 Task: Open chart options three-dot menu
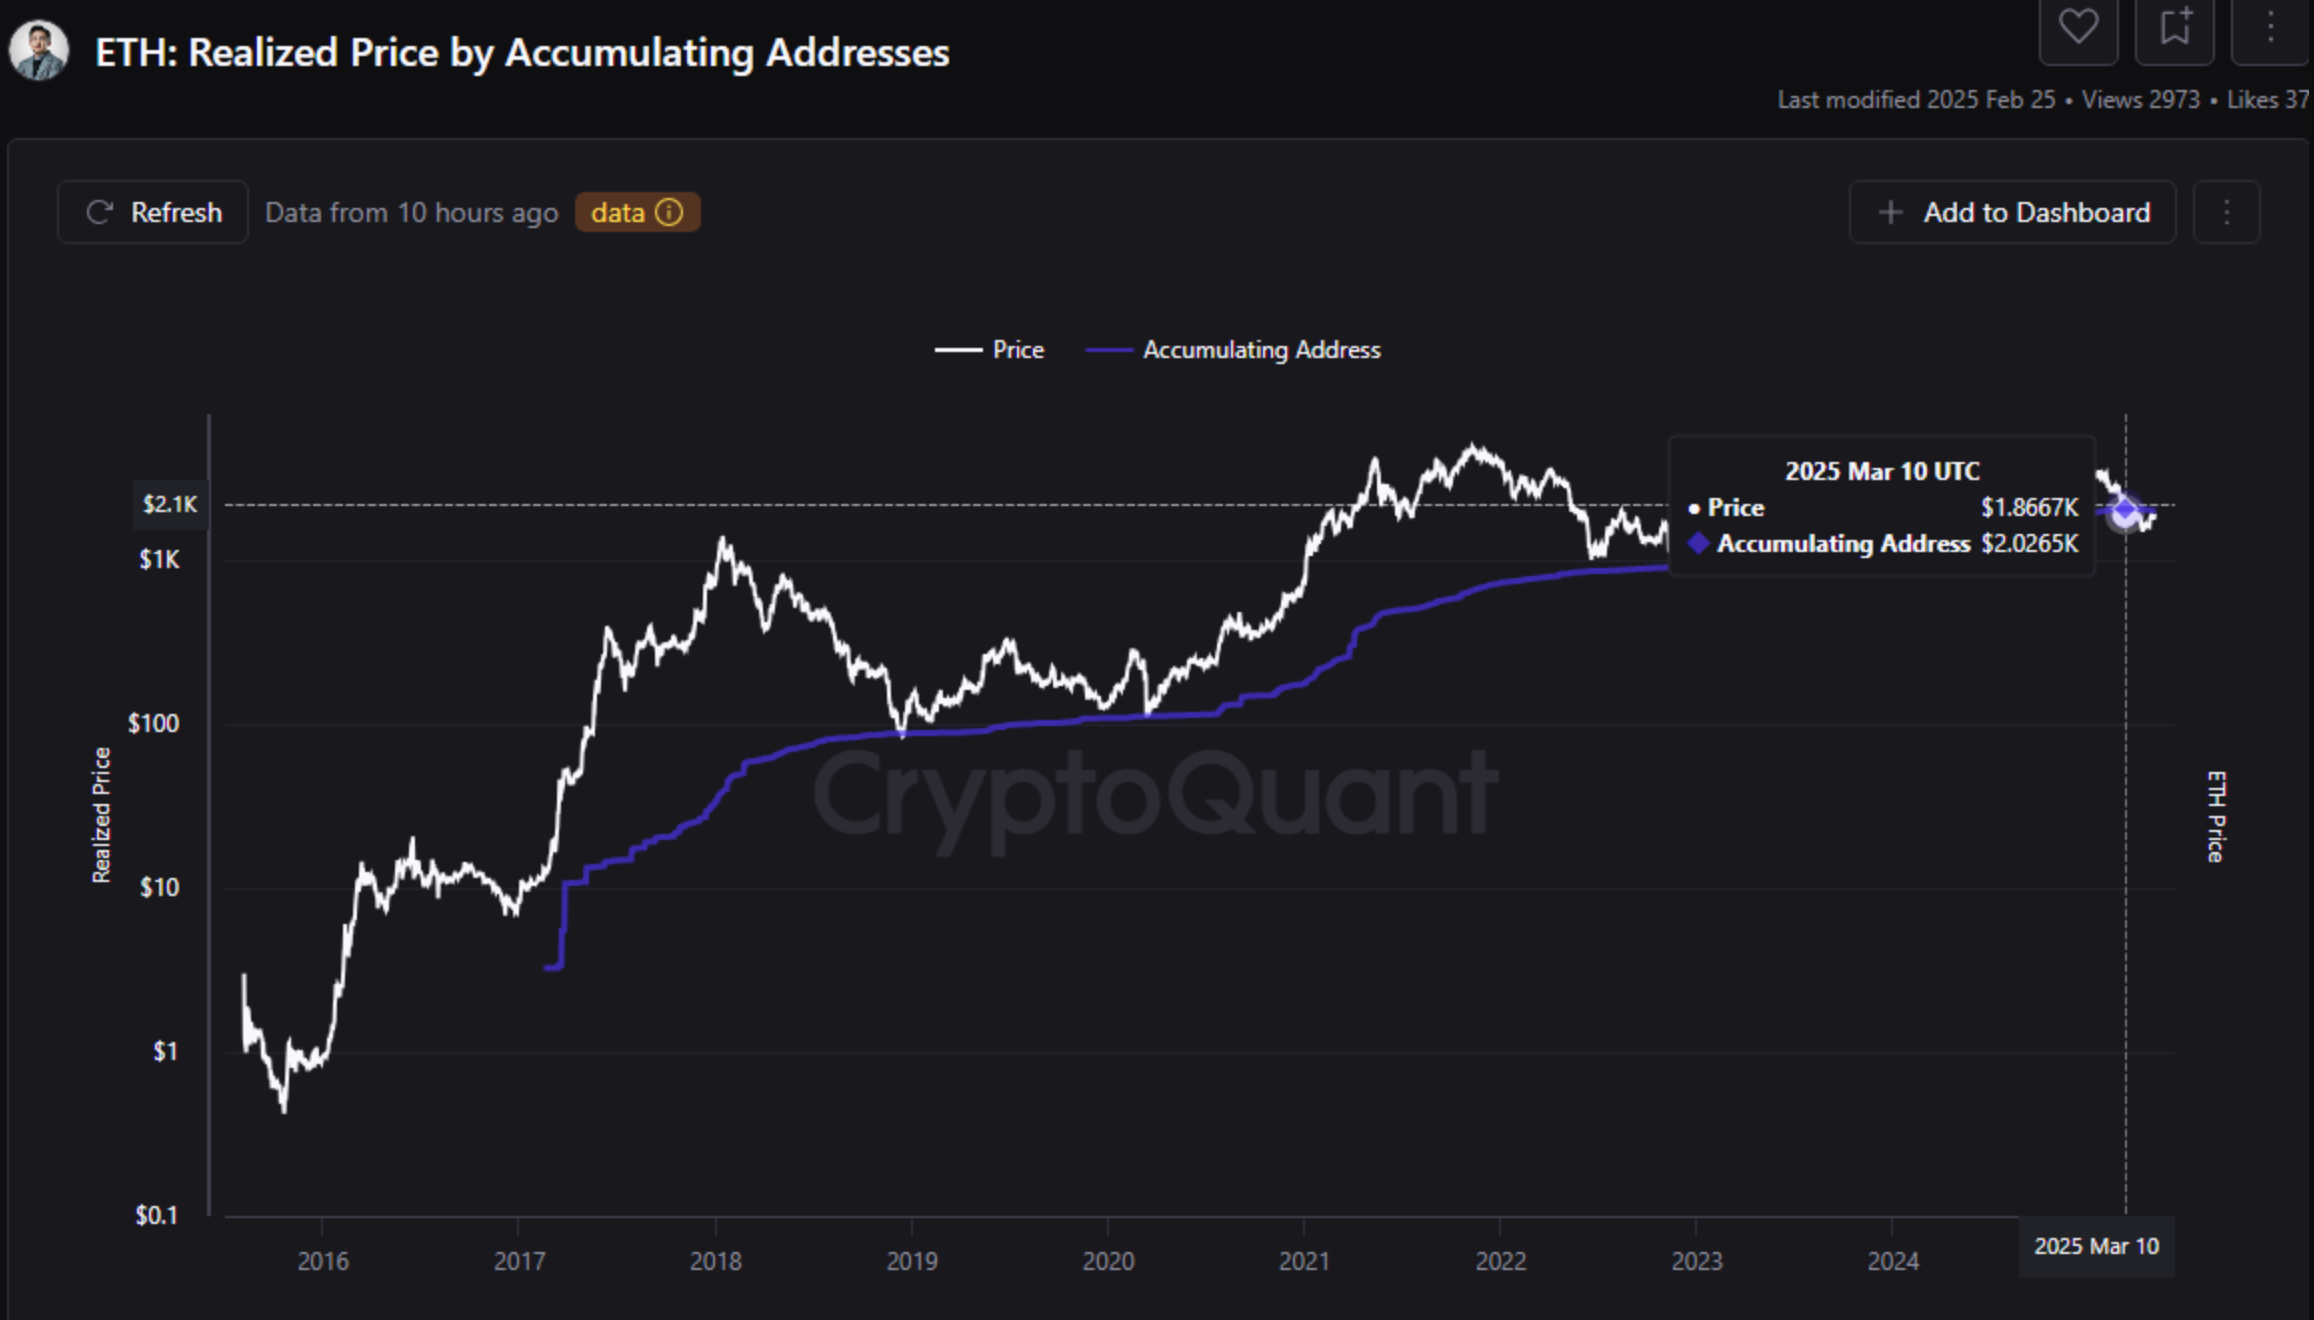click(x=2226, y=212)
